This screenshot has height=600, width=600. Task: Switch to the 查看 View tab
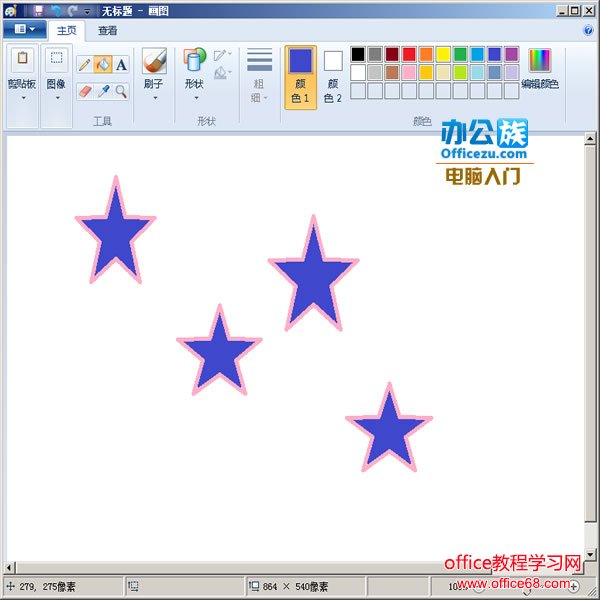click(x=108, y=31)
